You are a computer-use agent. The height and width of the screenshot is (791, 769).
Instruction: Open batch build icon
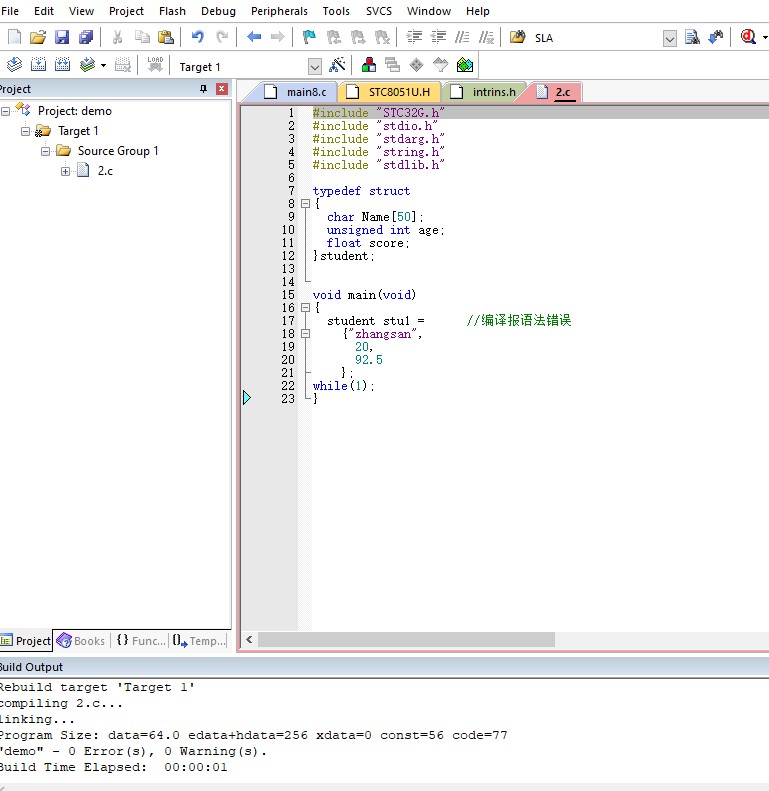click(x=87, y=65)
